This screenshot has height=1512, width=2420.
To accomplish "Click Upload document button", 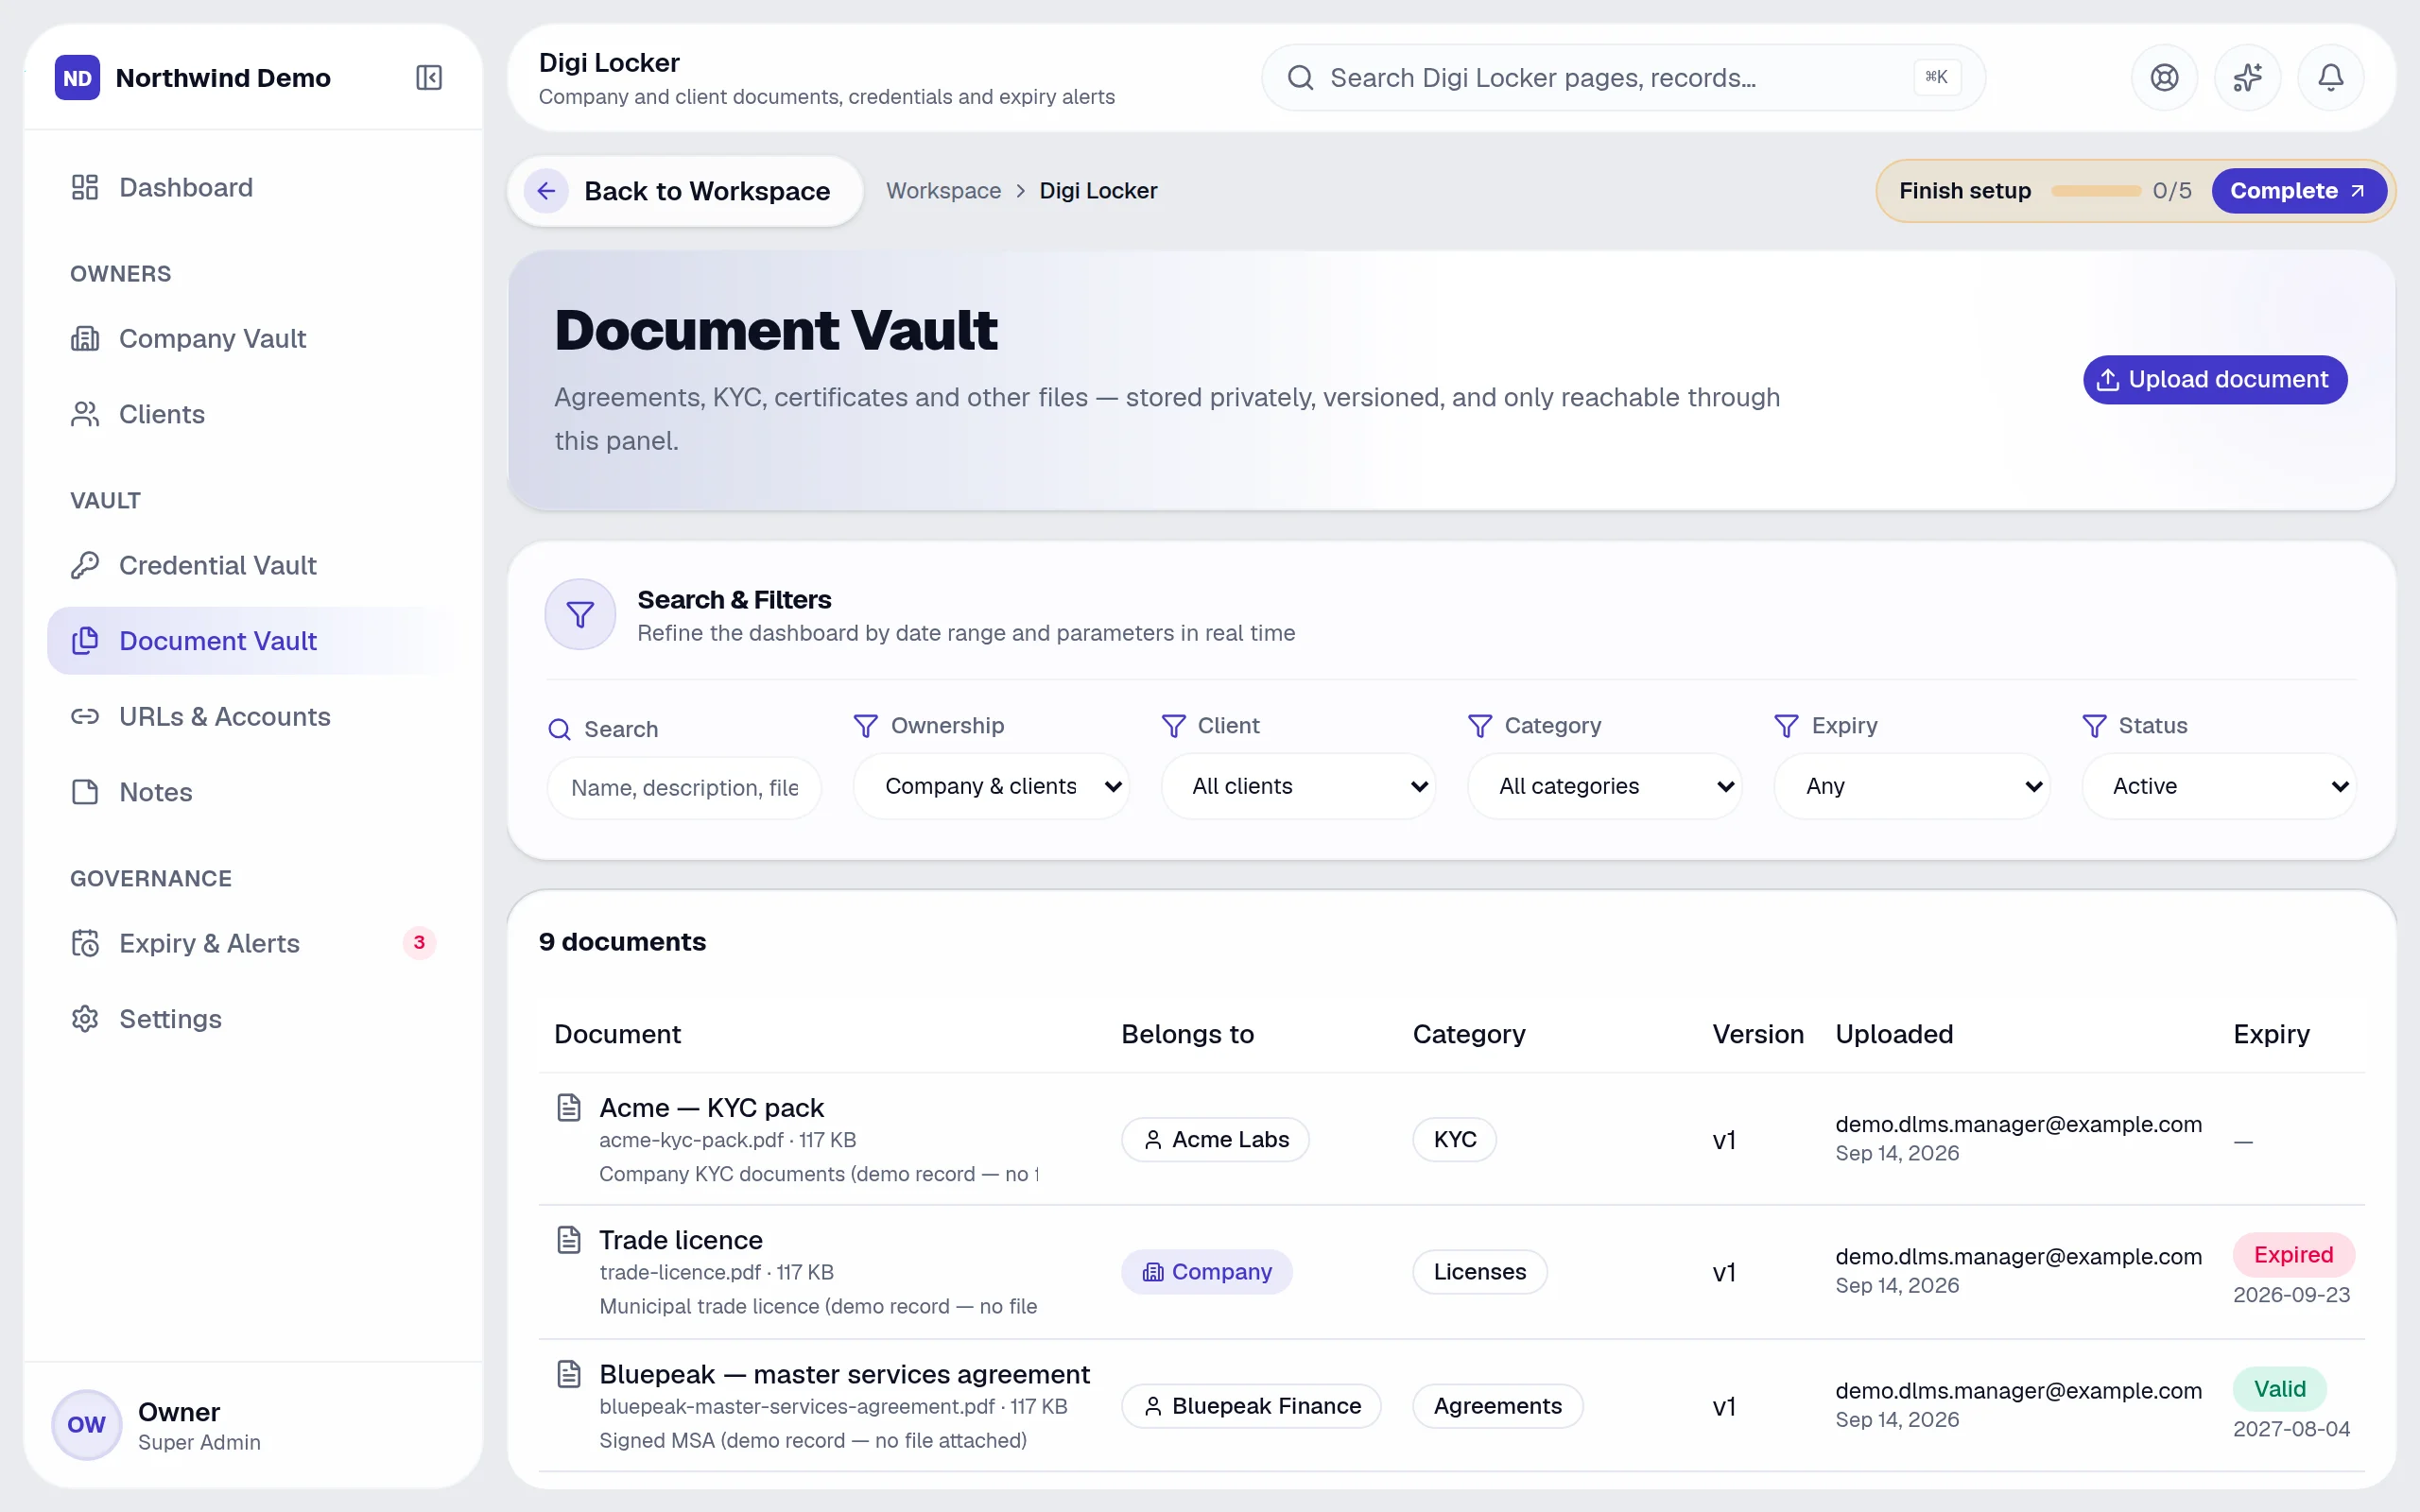I will point(2215,380).
